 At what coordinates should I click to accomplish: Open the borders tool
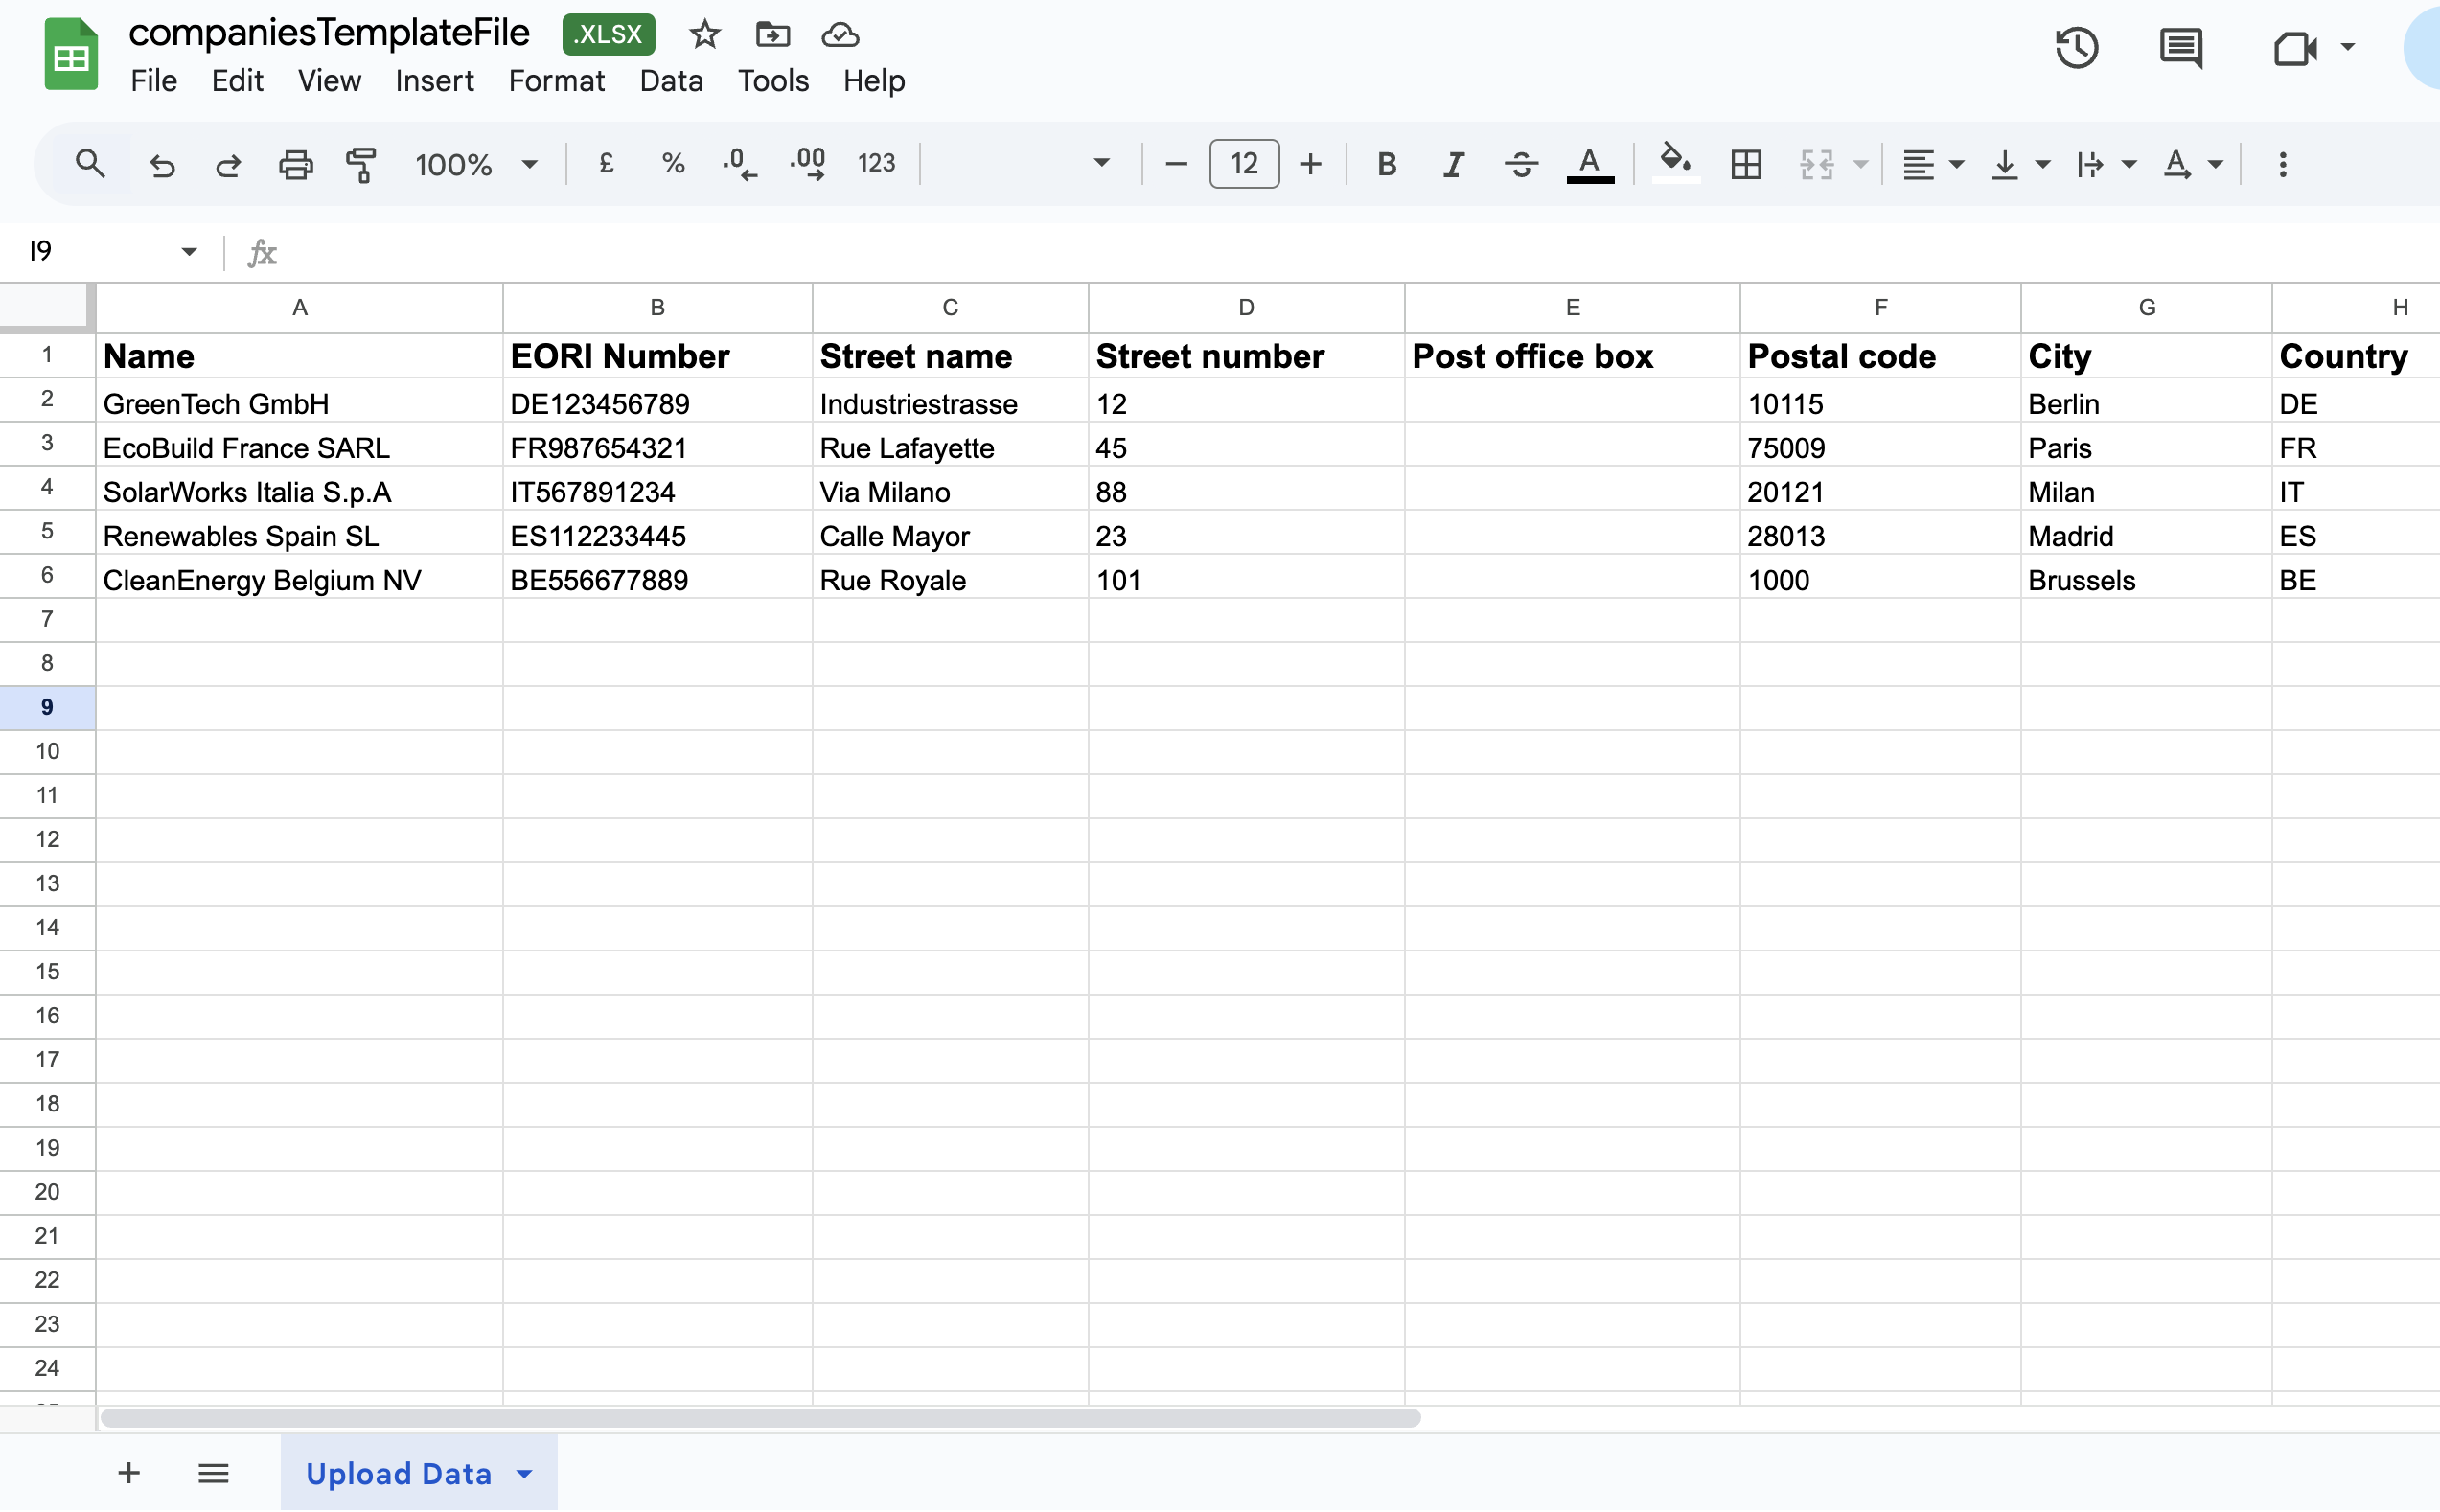coord(1746,164)
